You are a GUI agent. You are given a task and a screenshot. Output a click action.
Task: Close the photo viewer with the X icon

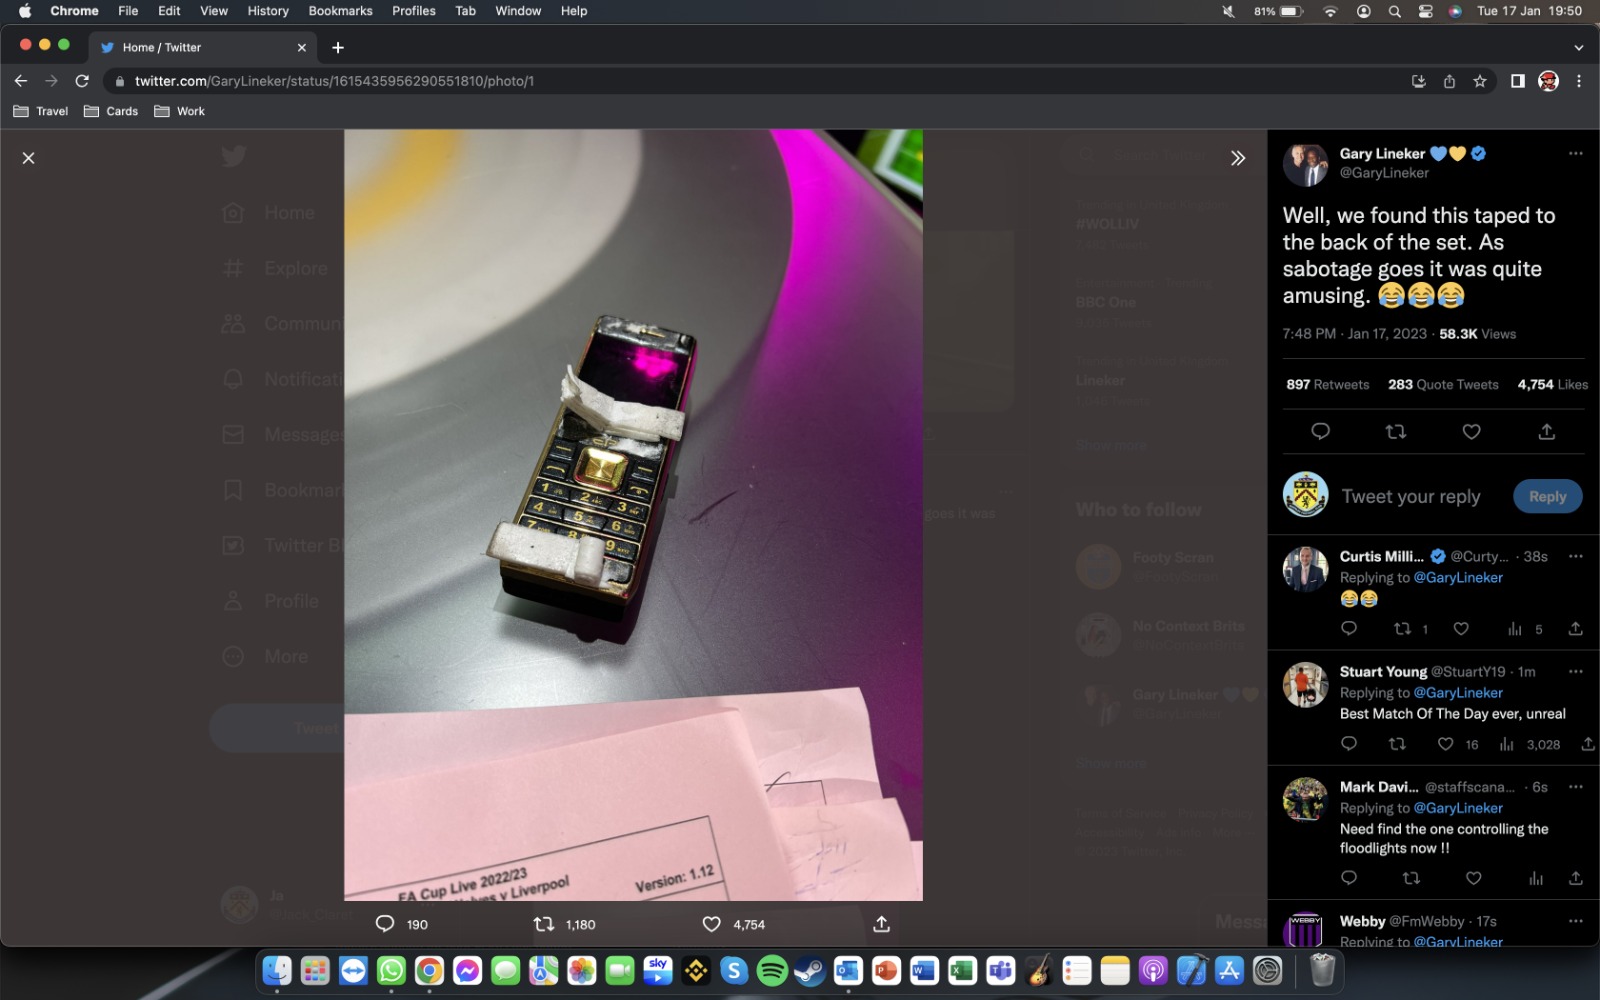(x=29, y=158)
